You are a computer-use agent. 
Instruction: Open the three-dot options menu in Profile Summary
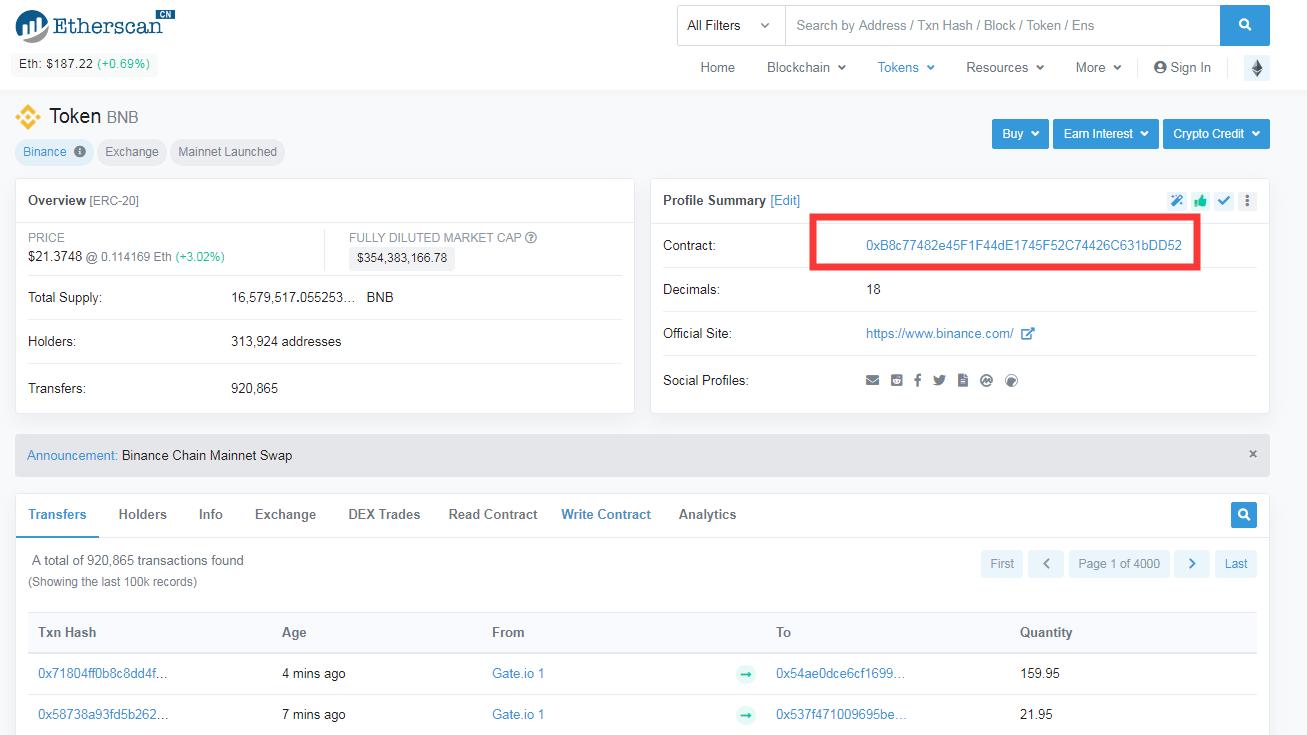[x=1247, y=201]
